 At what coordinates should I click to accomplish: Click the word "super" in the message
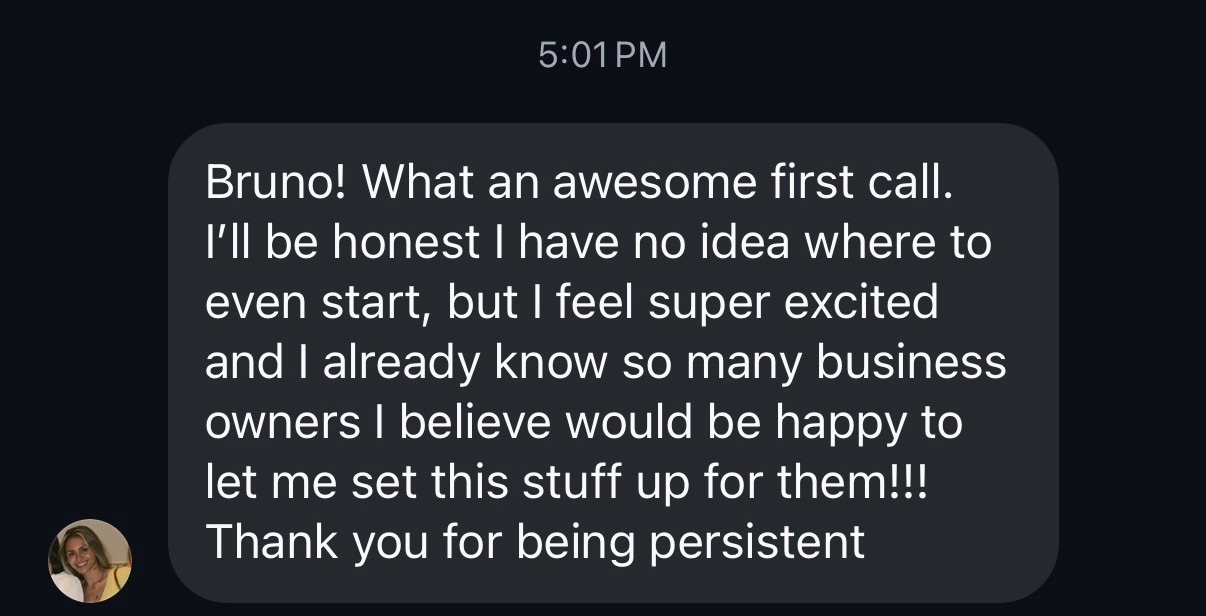click(696, 302)
